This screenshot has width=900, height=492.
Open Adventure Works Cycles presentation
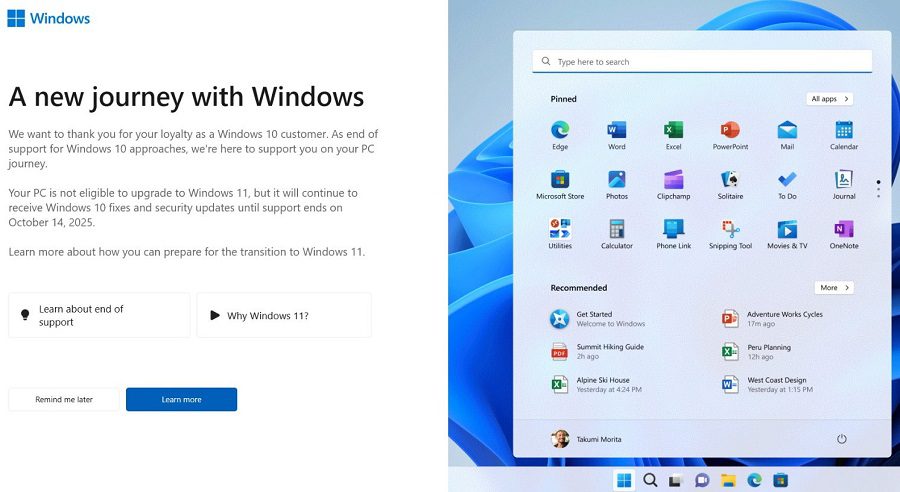[x=773, y=319]
